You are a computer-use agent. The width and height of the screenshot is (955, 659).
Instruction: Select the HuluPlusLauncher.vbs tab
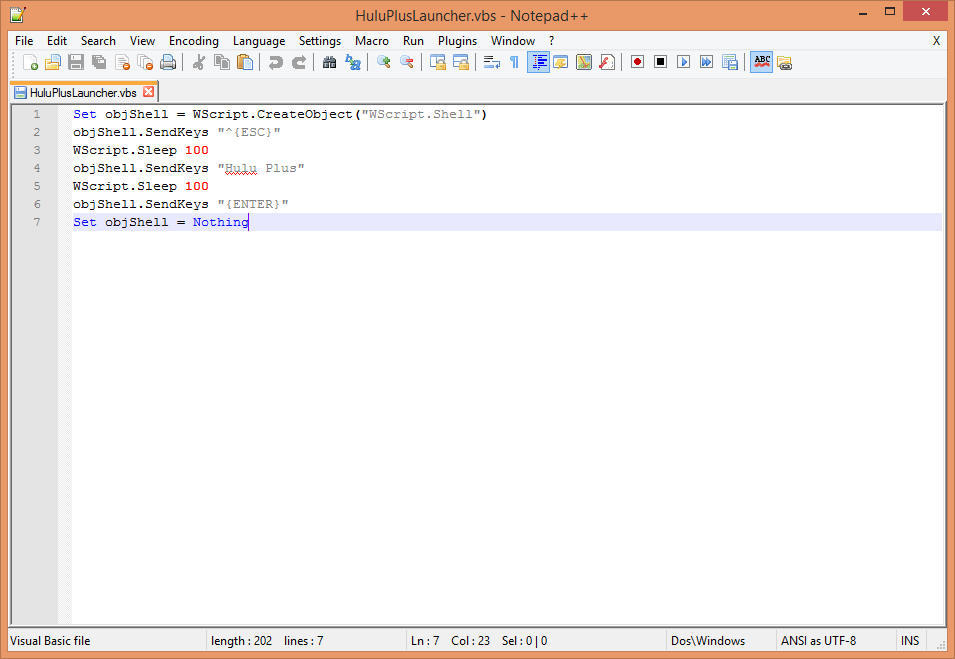point(83,93)
